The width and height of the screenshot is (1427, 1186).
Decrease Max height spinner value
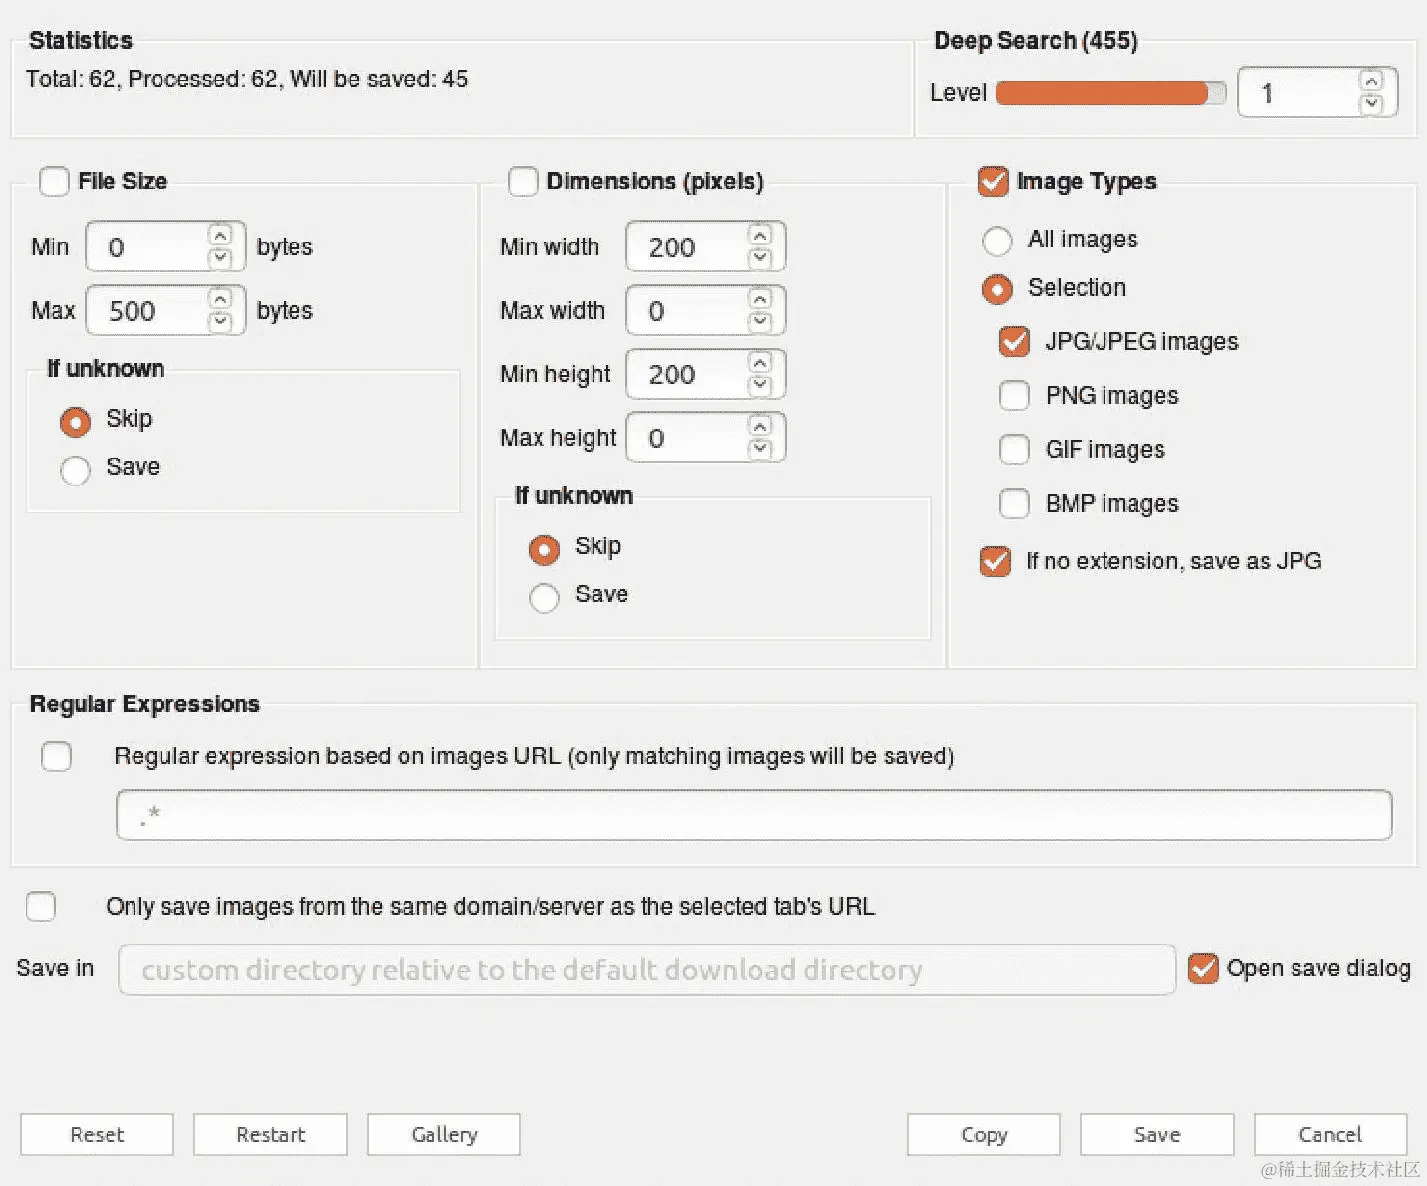(760, 449)
